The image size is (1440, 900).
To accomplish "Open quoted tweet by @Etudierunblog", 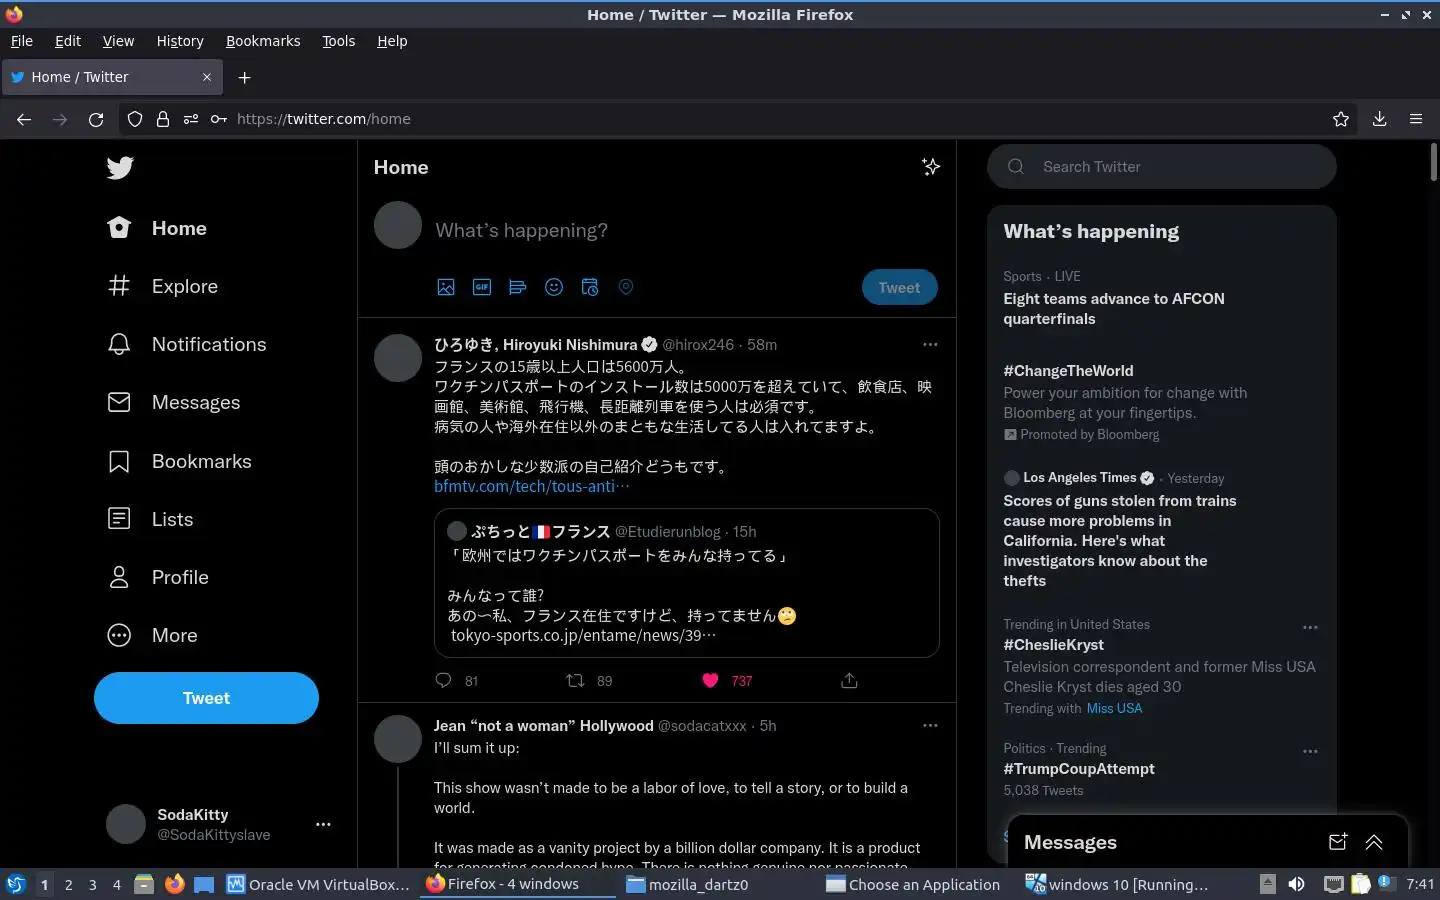I will [x=686, y=583].
